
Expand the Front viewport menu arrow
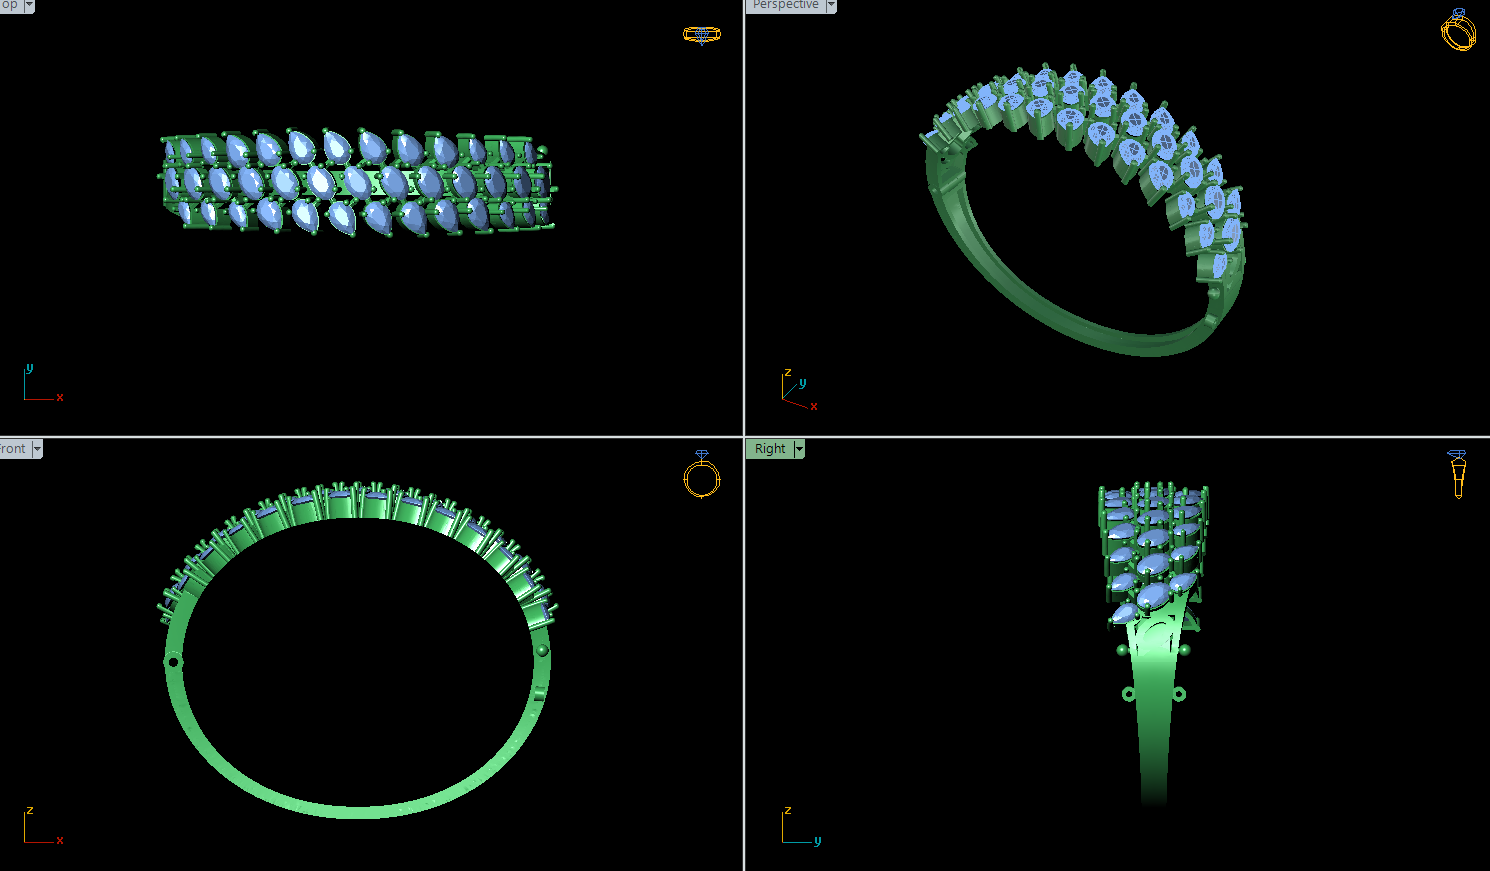(37, 449)
